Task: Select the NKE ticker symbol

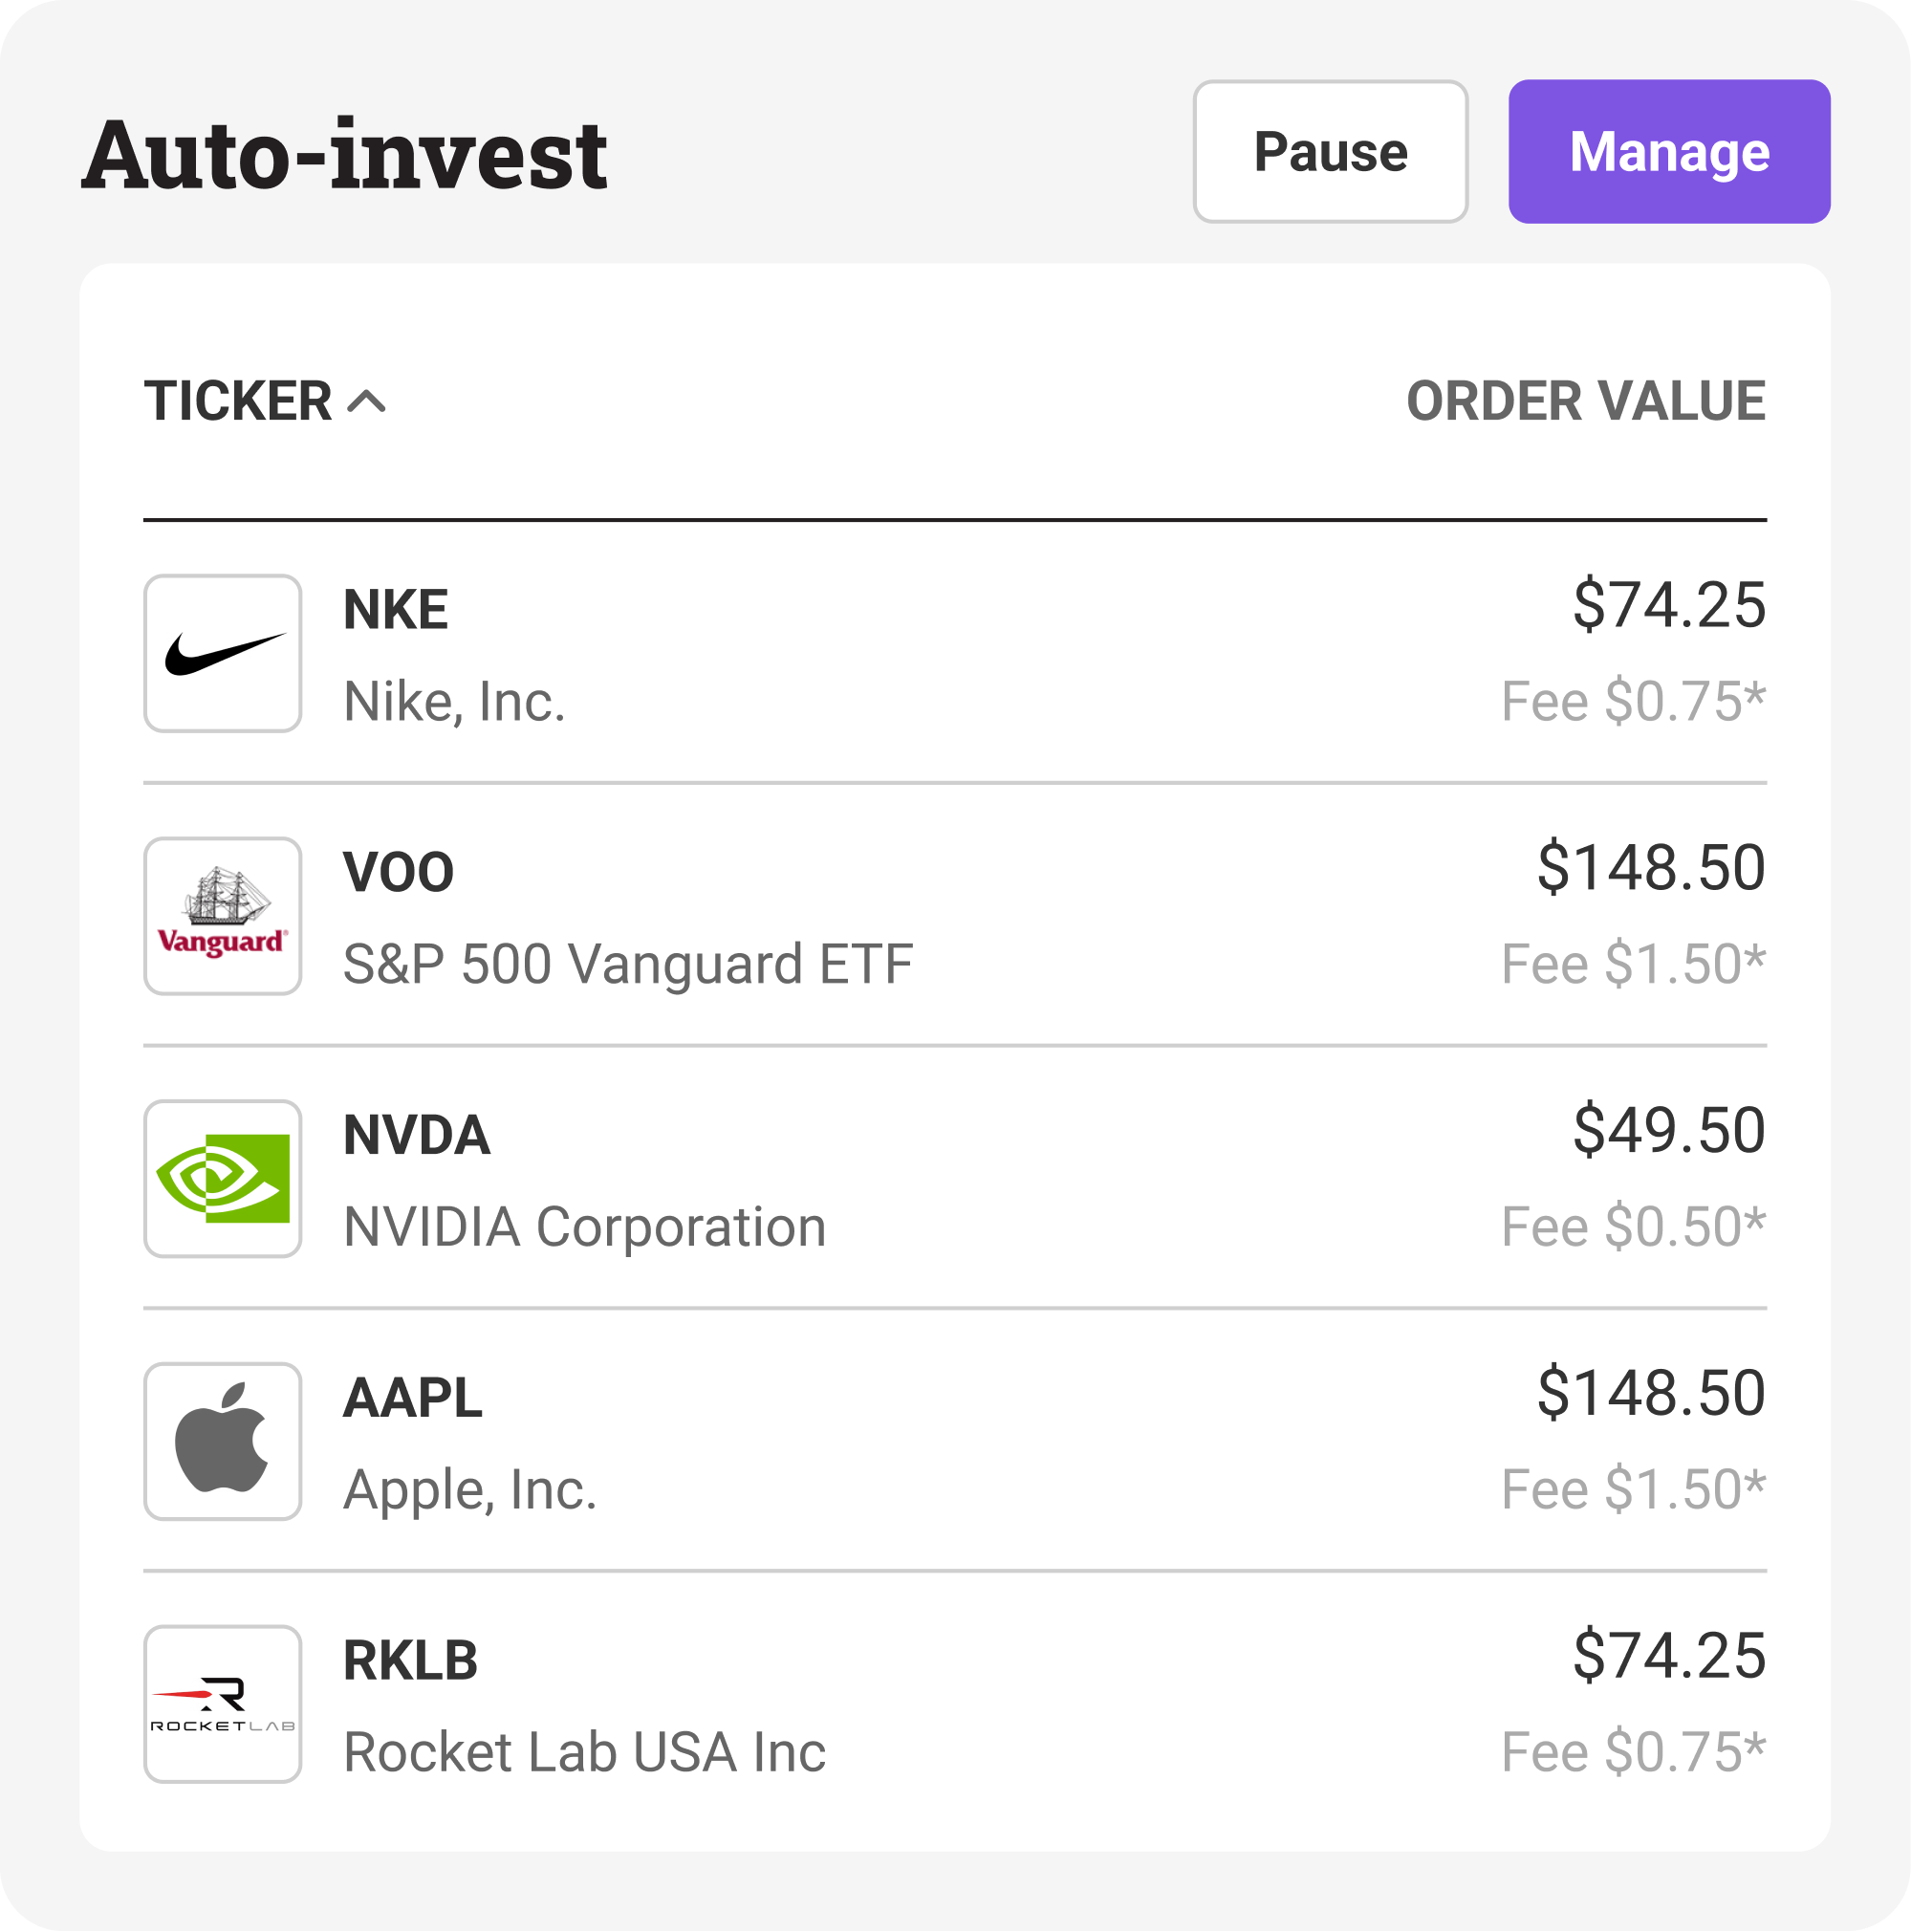Action: [x=396, y=610]
